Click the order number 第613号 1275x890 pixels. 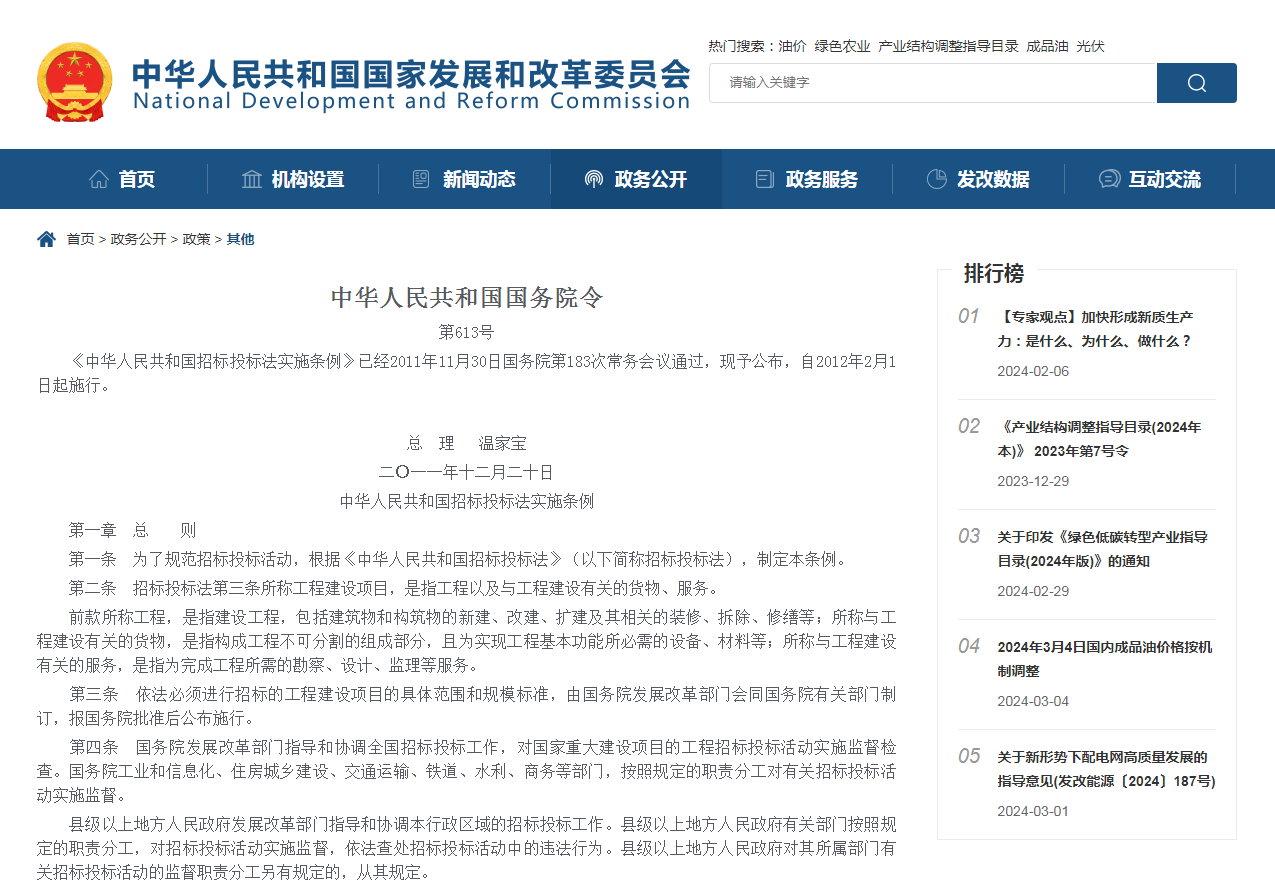point(466,332)
